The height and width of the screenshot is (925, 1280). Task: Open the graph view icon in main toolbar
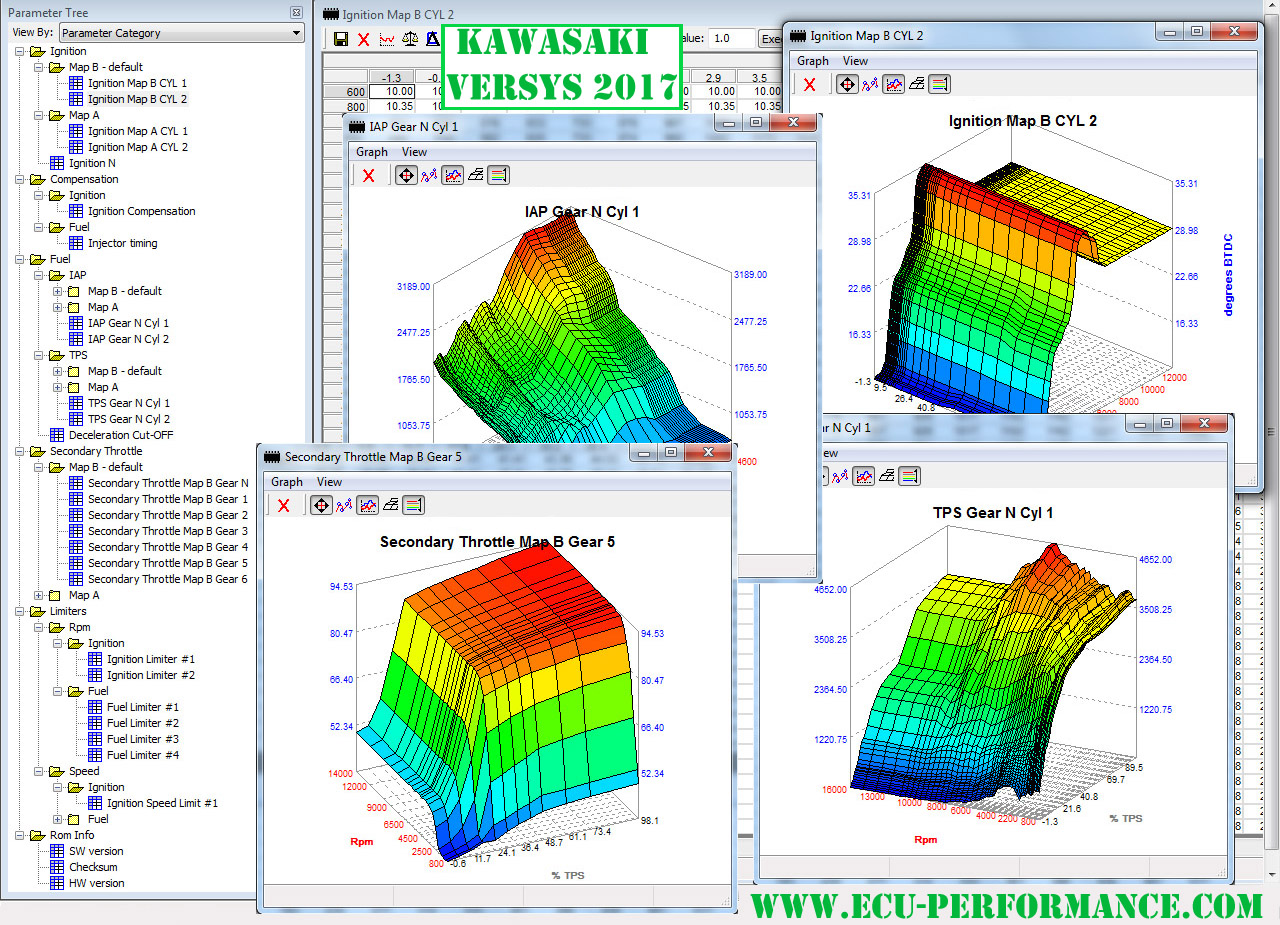tap(386, 39)
